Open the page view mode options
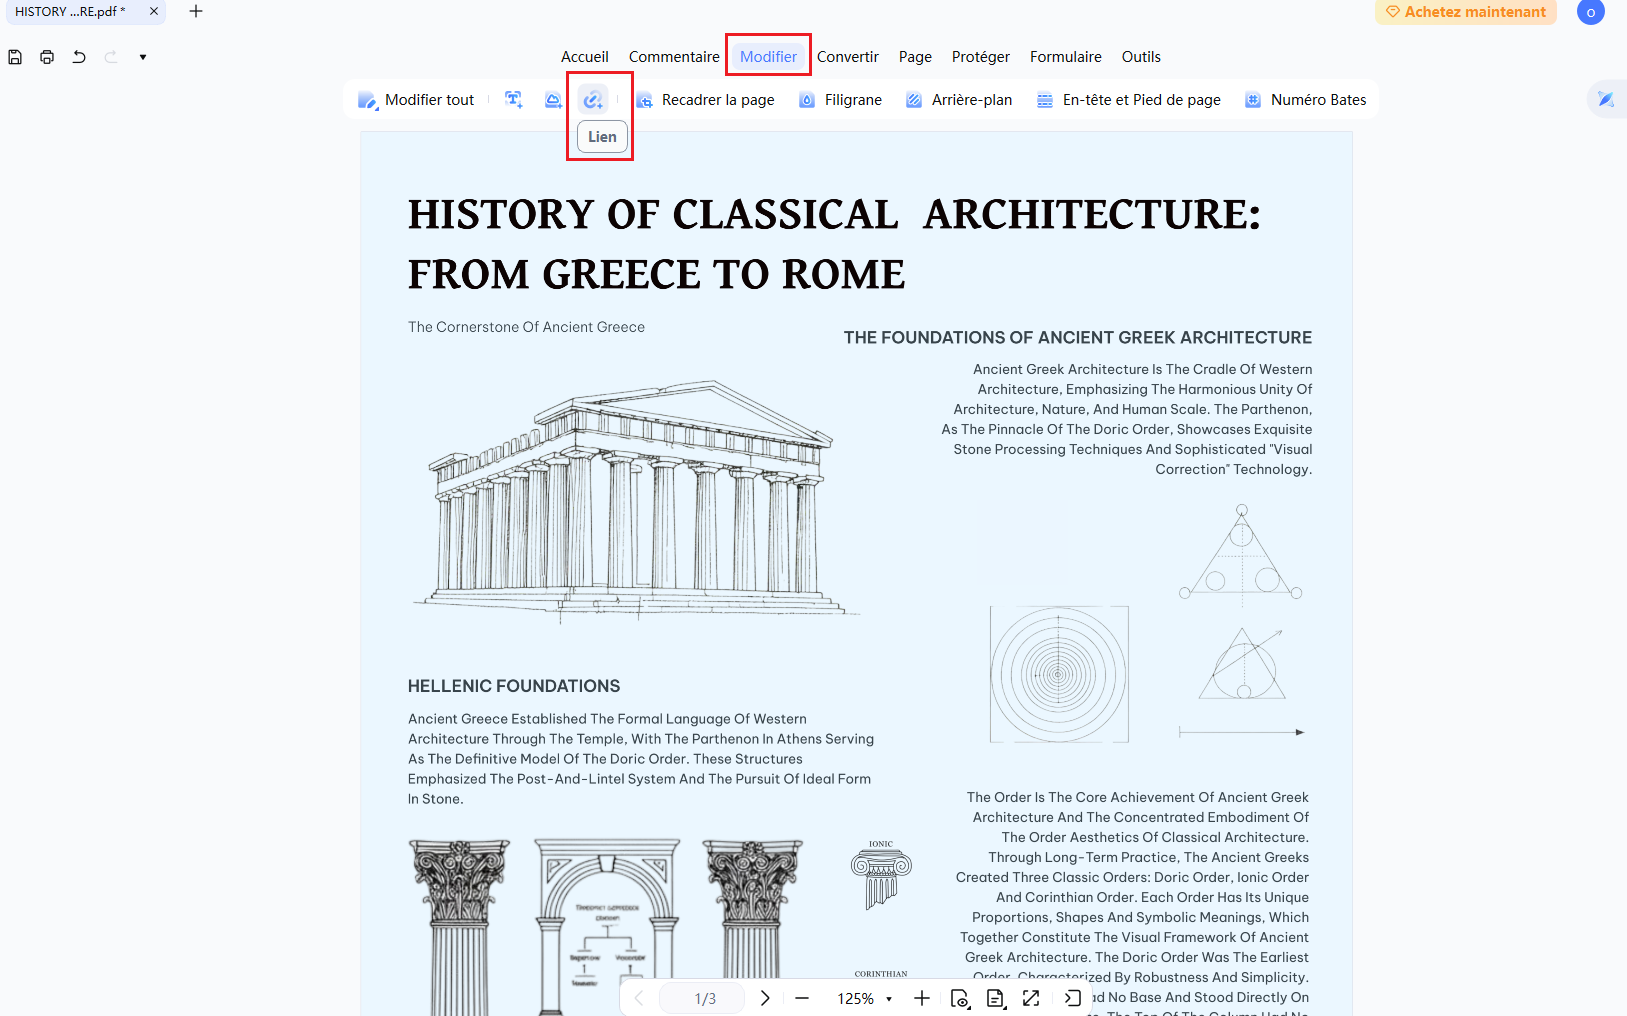 pyautogui.click(x=959, y=998)
